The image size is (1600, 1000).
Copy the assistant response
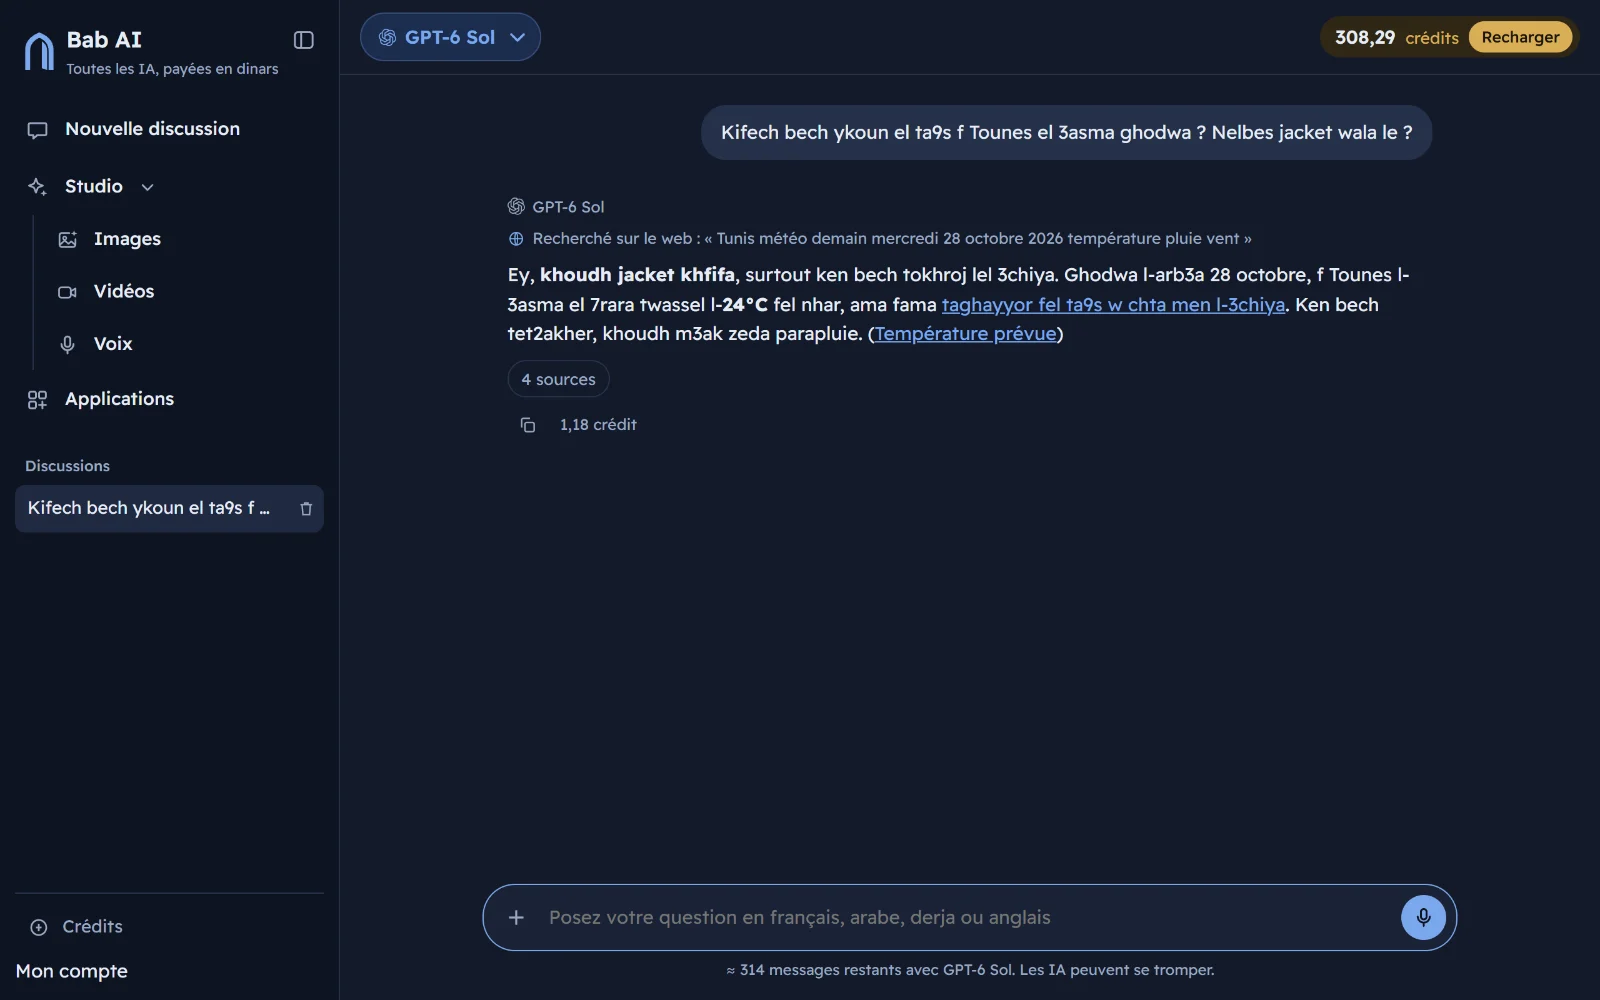pyautogui.click(x=527, y=425)
